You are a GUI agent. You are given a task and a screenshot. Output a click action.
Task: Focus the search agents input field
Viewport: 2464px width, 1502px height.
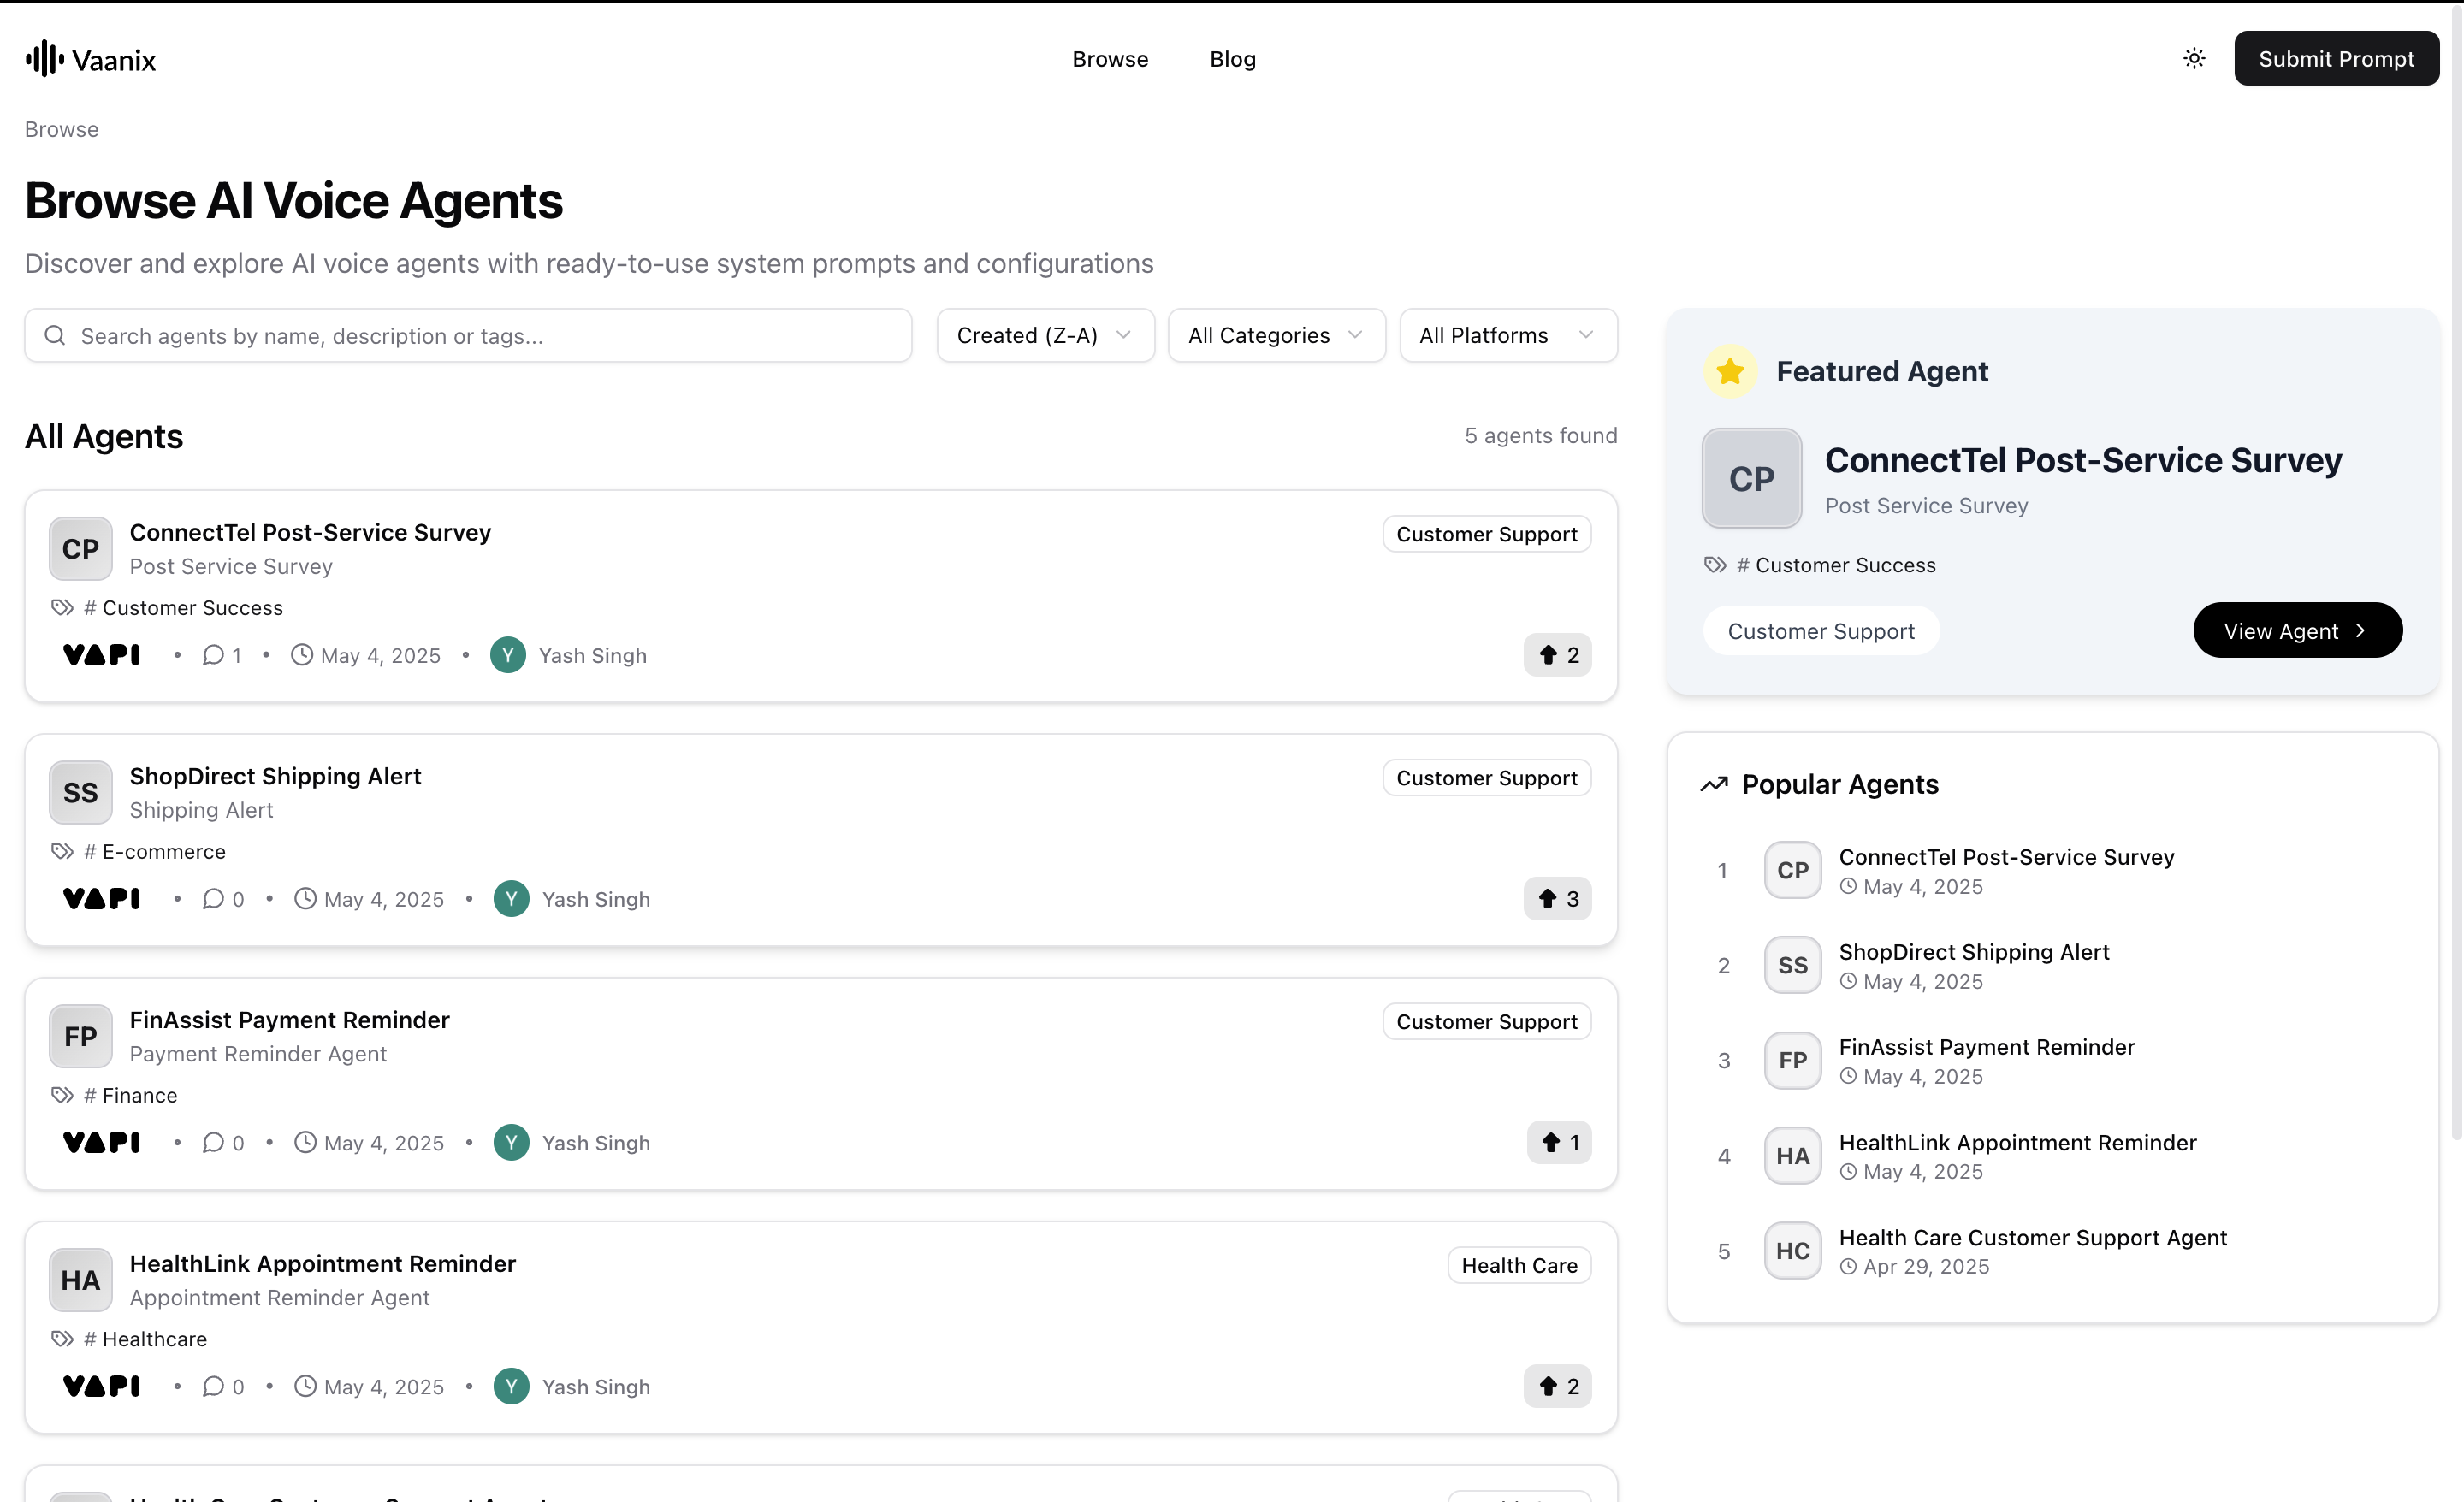(x=468, y=336)
